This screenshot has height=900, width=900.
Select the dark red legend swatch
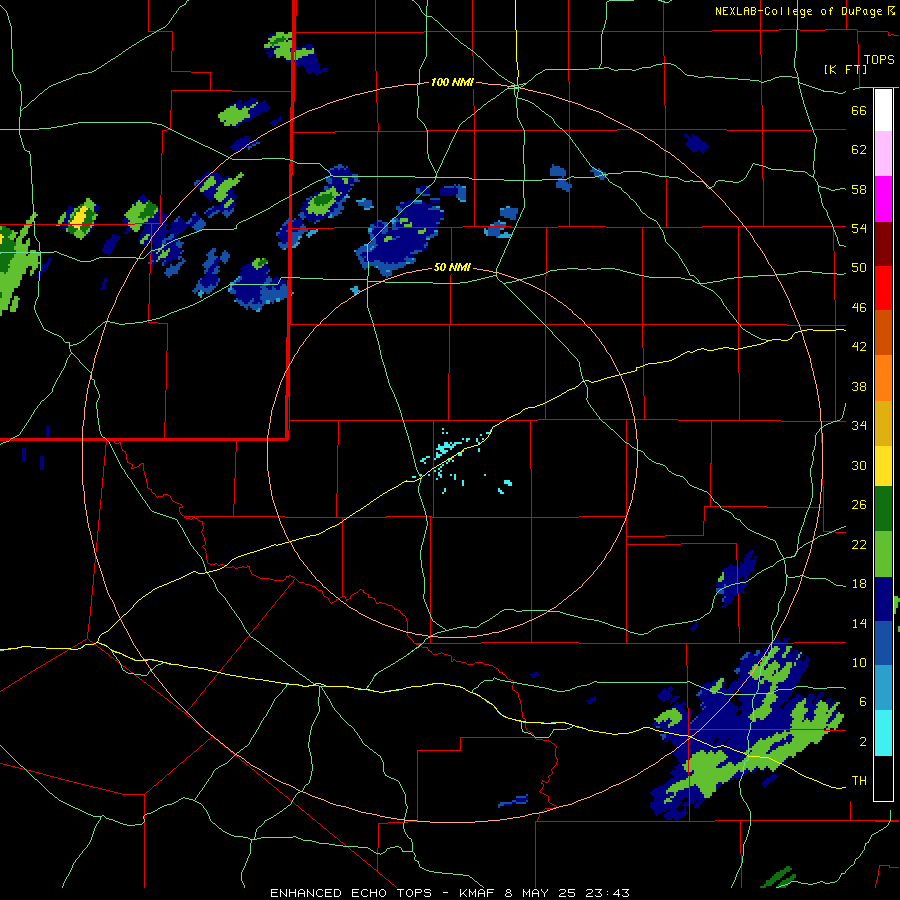pos(883,243)
